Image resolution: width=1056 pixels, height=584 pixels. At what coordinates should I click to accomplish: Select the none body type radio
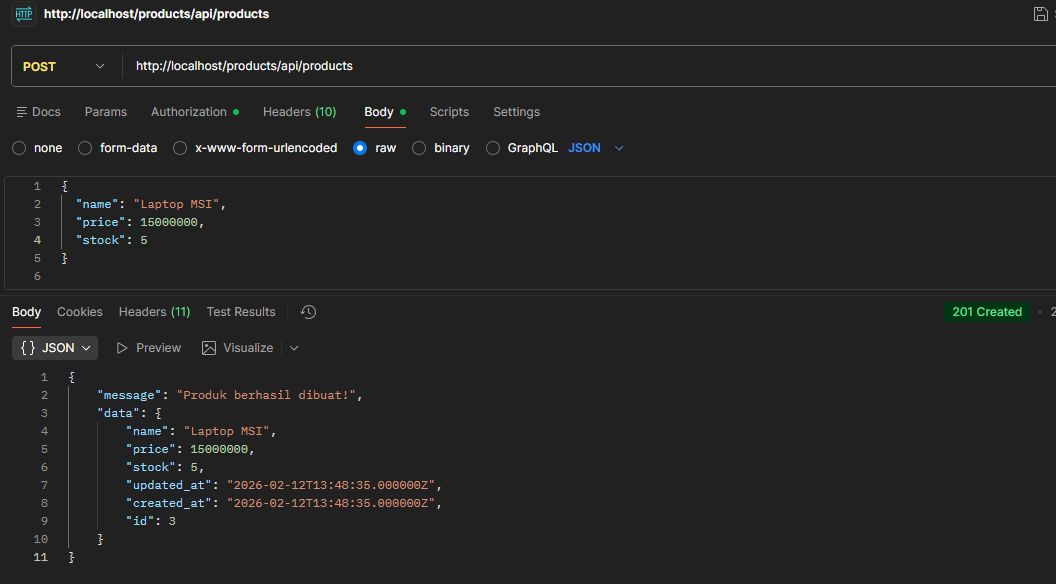[x=19, y=148]
